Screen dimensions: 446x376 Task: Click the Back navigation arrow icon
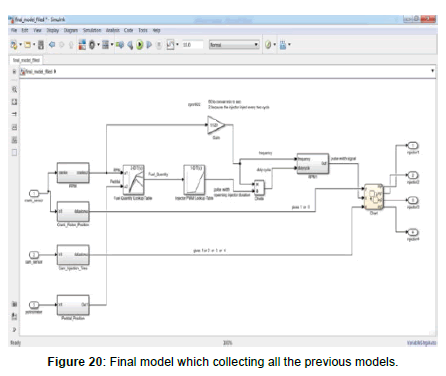coord(52,44)
